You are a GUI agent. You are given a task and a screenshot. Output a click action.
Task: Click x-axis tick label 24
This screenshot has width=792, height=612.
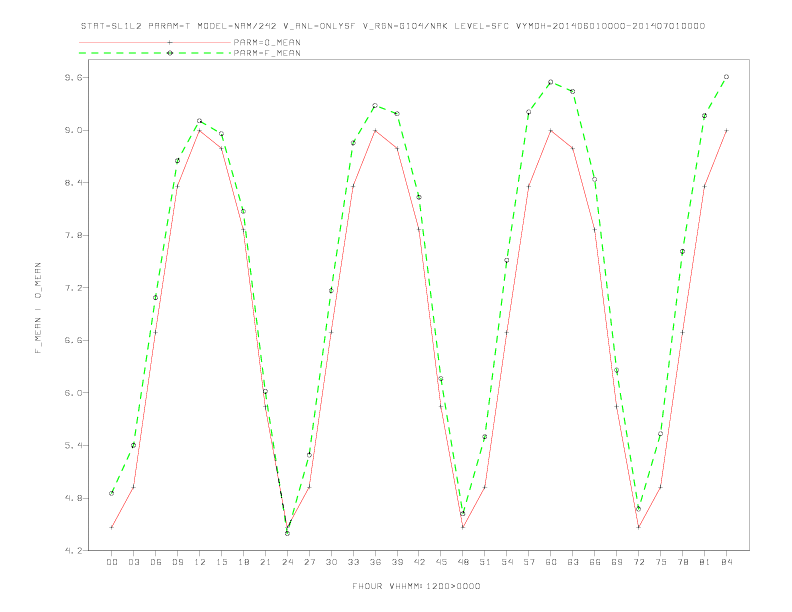[x=287, y=562]
